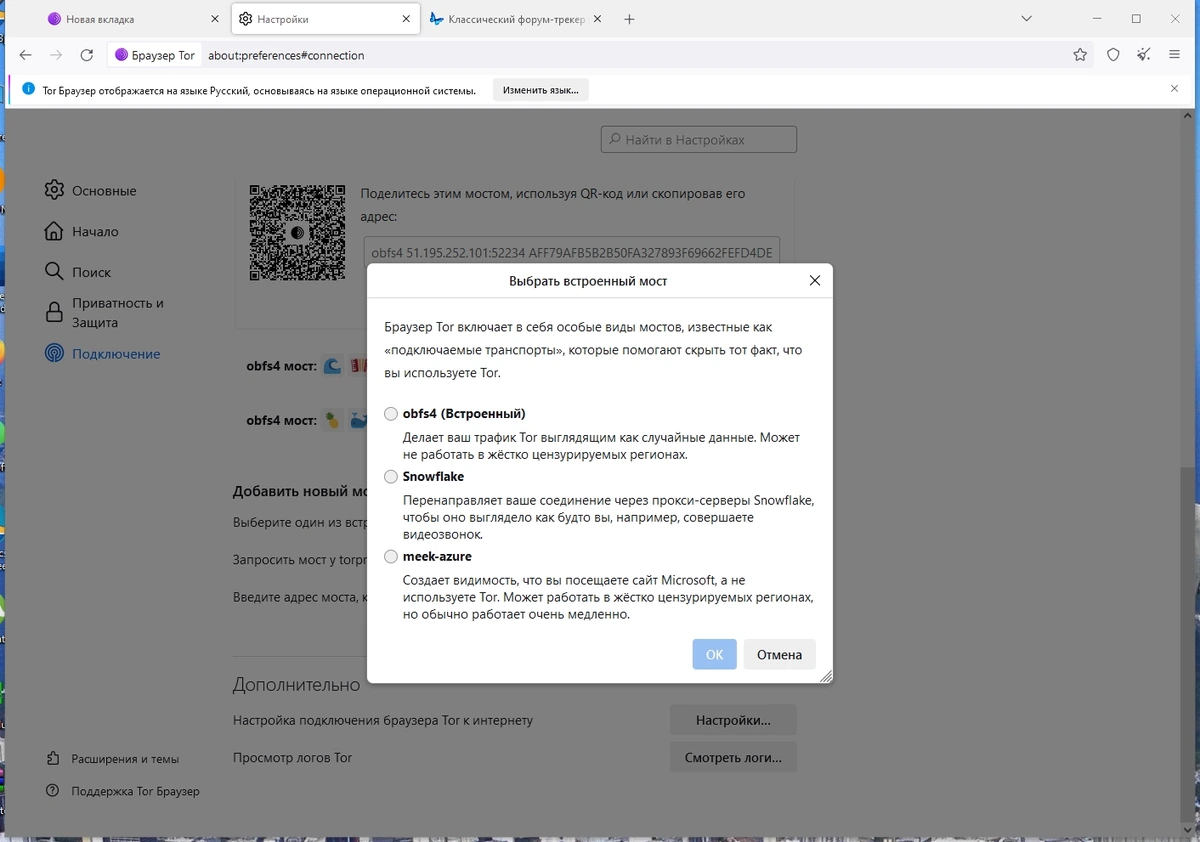Close the Выбрать встроенный мост dialog
1200x842 pixels.
click(814, 281)
